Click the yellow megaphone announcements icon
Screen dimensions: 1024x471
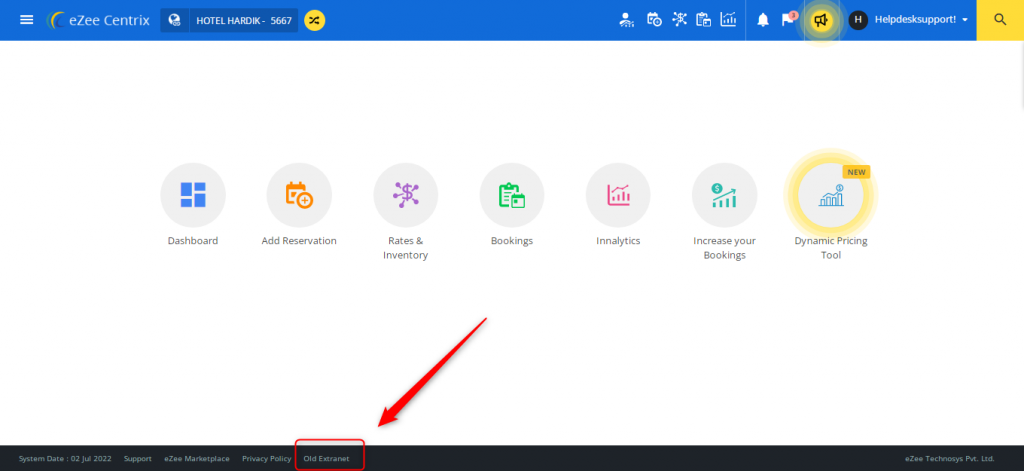pyautogui.click(x=821, y=20)
